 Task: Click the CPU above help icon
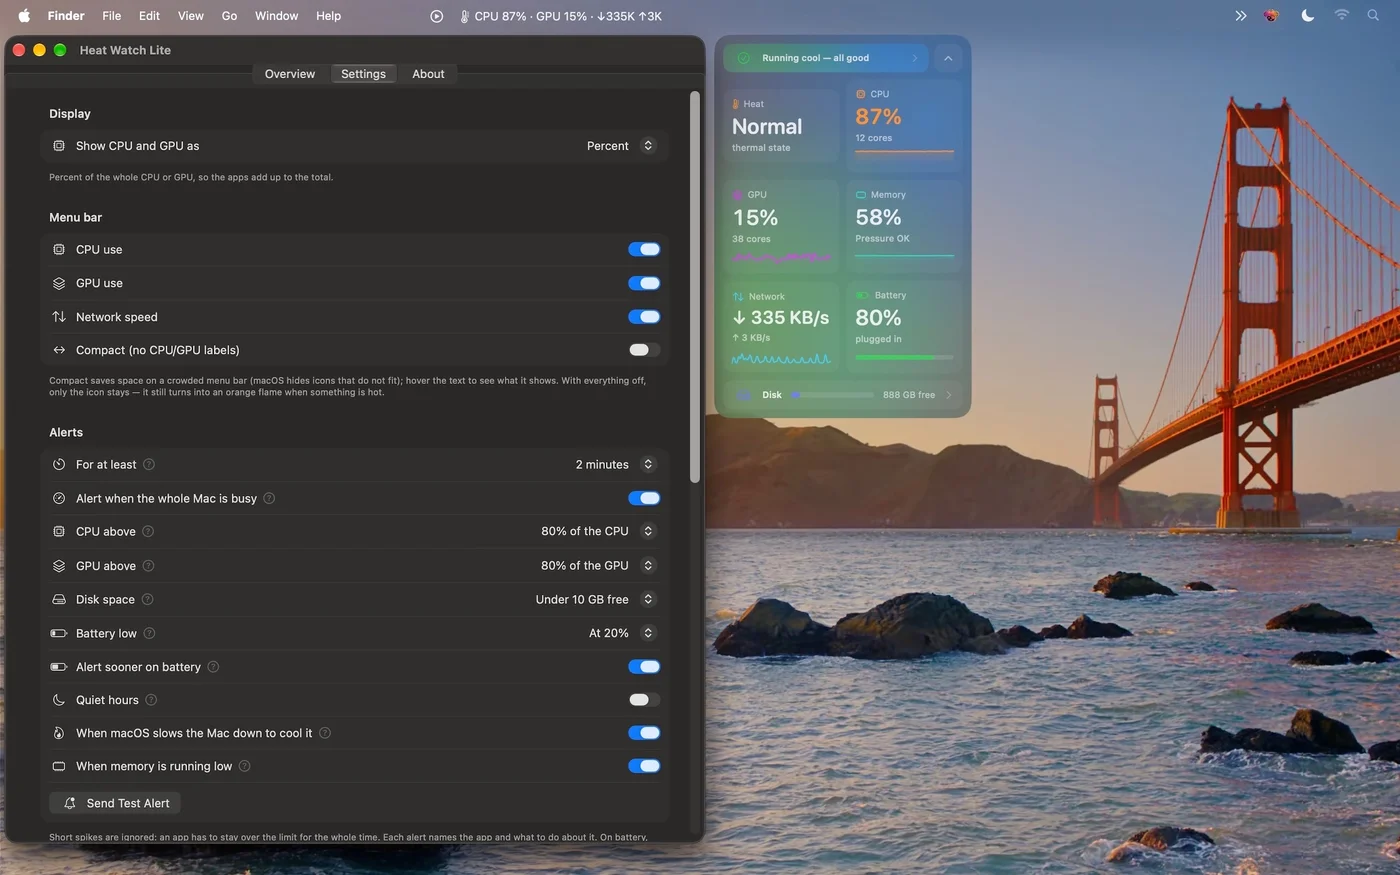pos(148,531)
